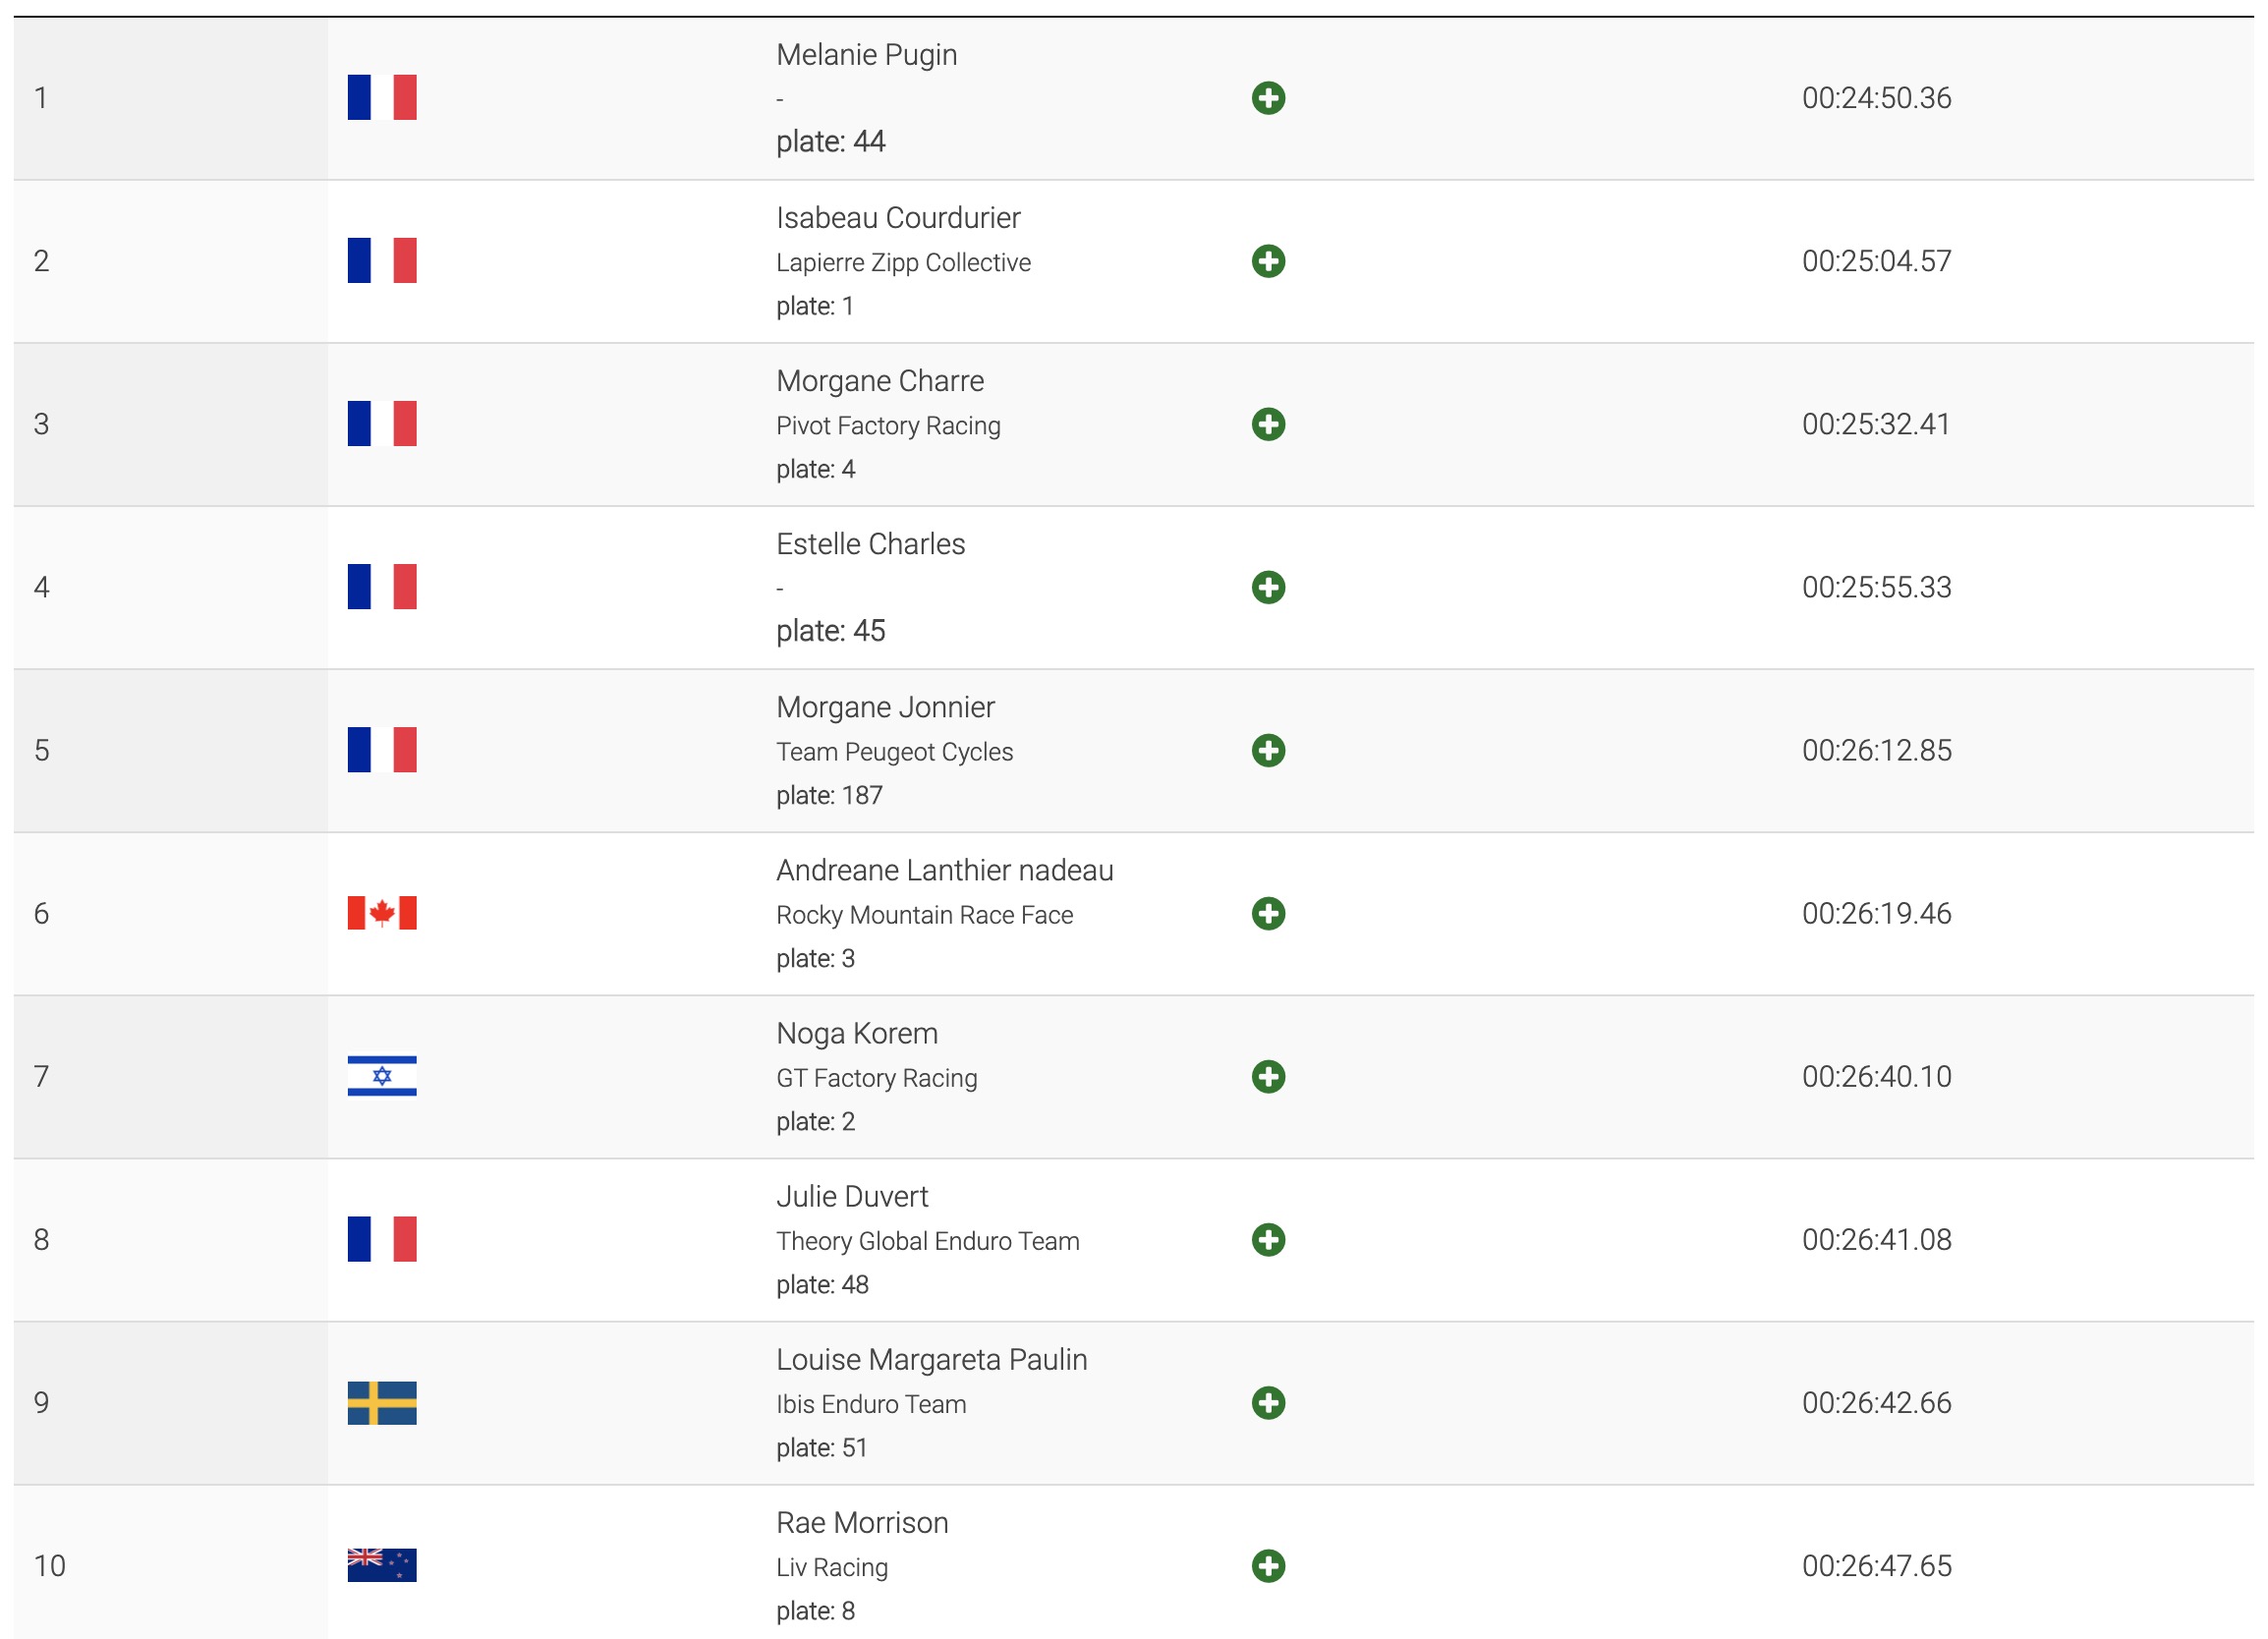
Task: Click the finish time 00:24:50.36
Action: [1876, 98]
